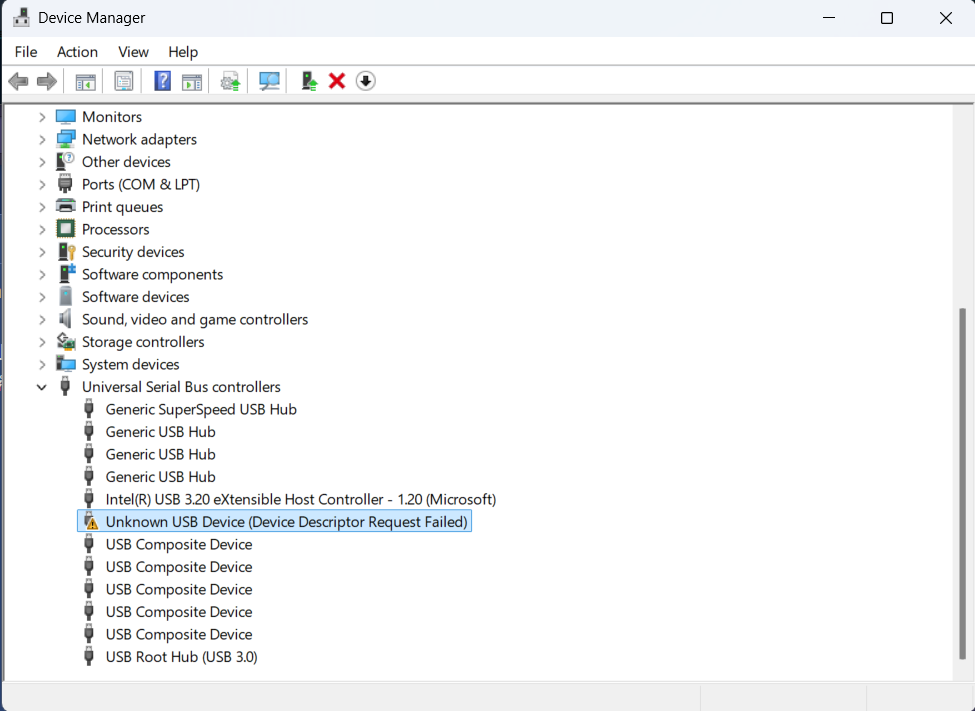Click the Generic SuperSpeed USB Hub plug icon
Image resolution: width=975 pixels, height=711 pixels.
pos(89,409)
